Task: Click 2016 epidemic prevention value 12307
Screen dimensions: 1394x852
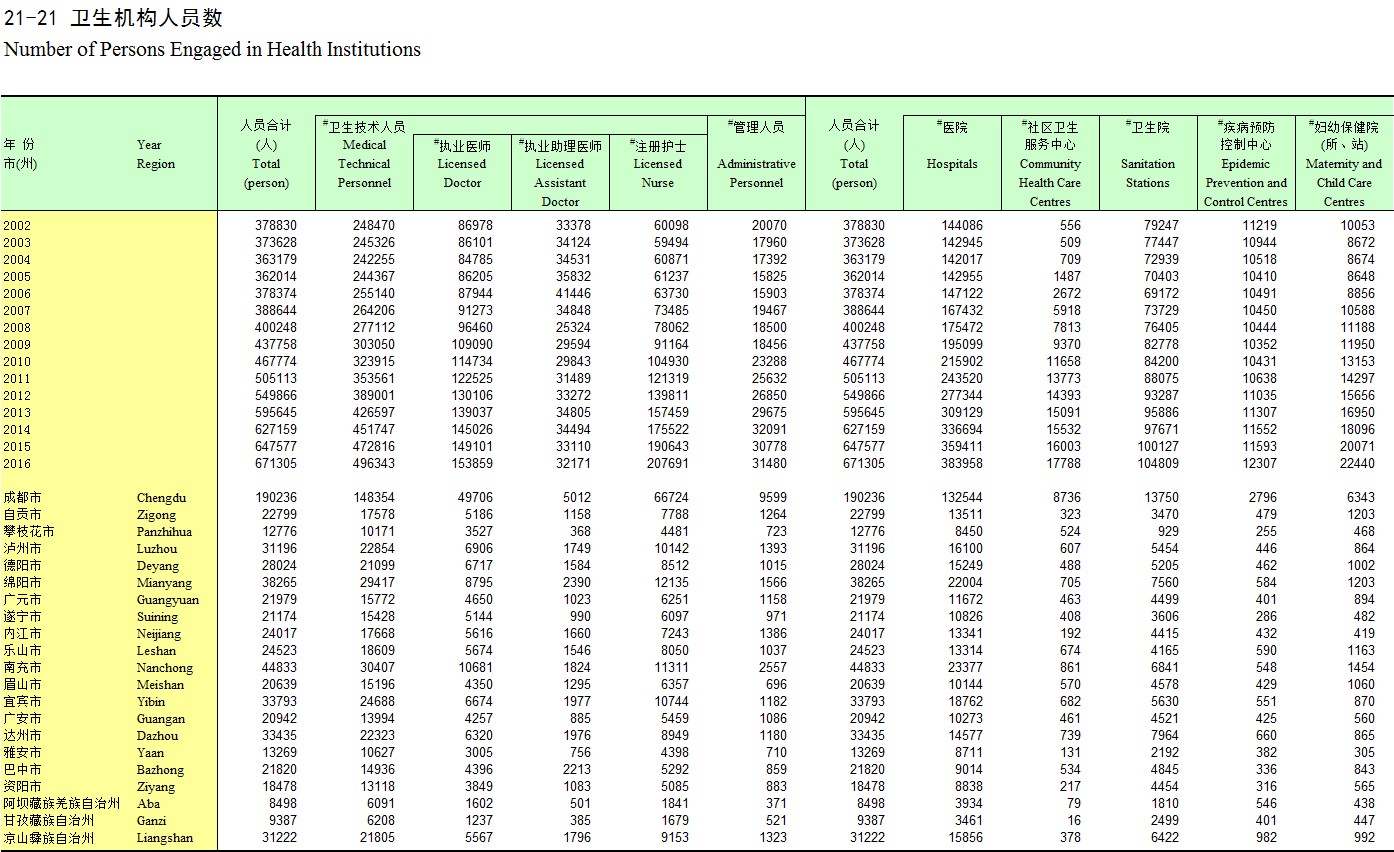Action: [1260, 464]
